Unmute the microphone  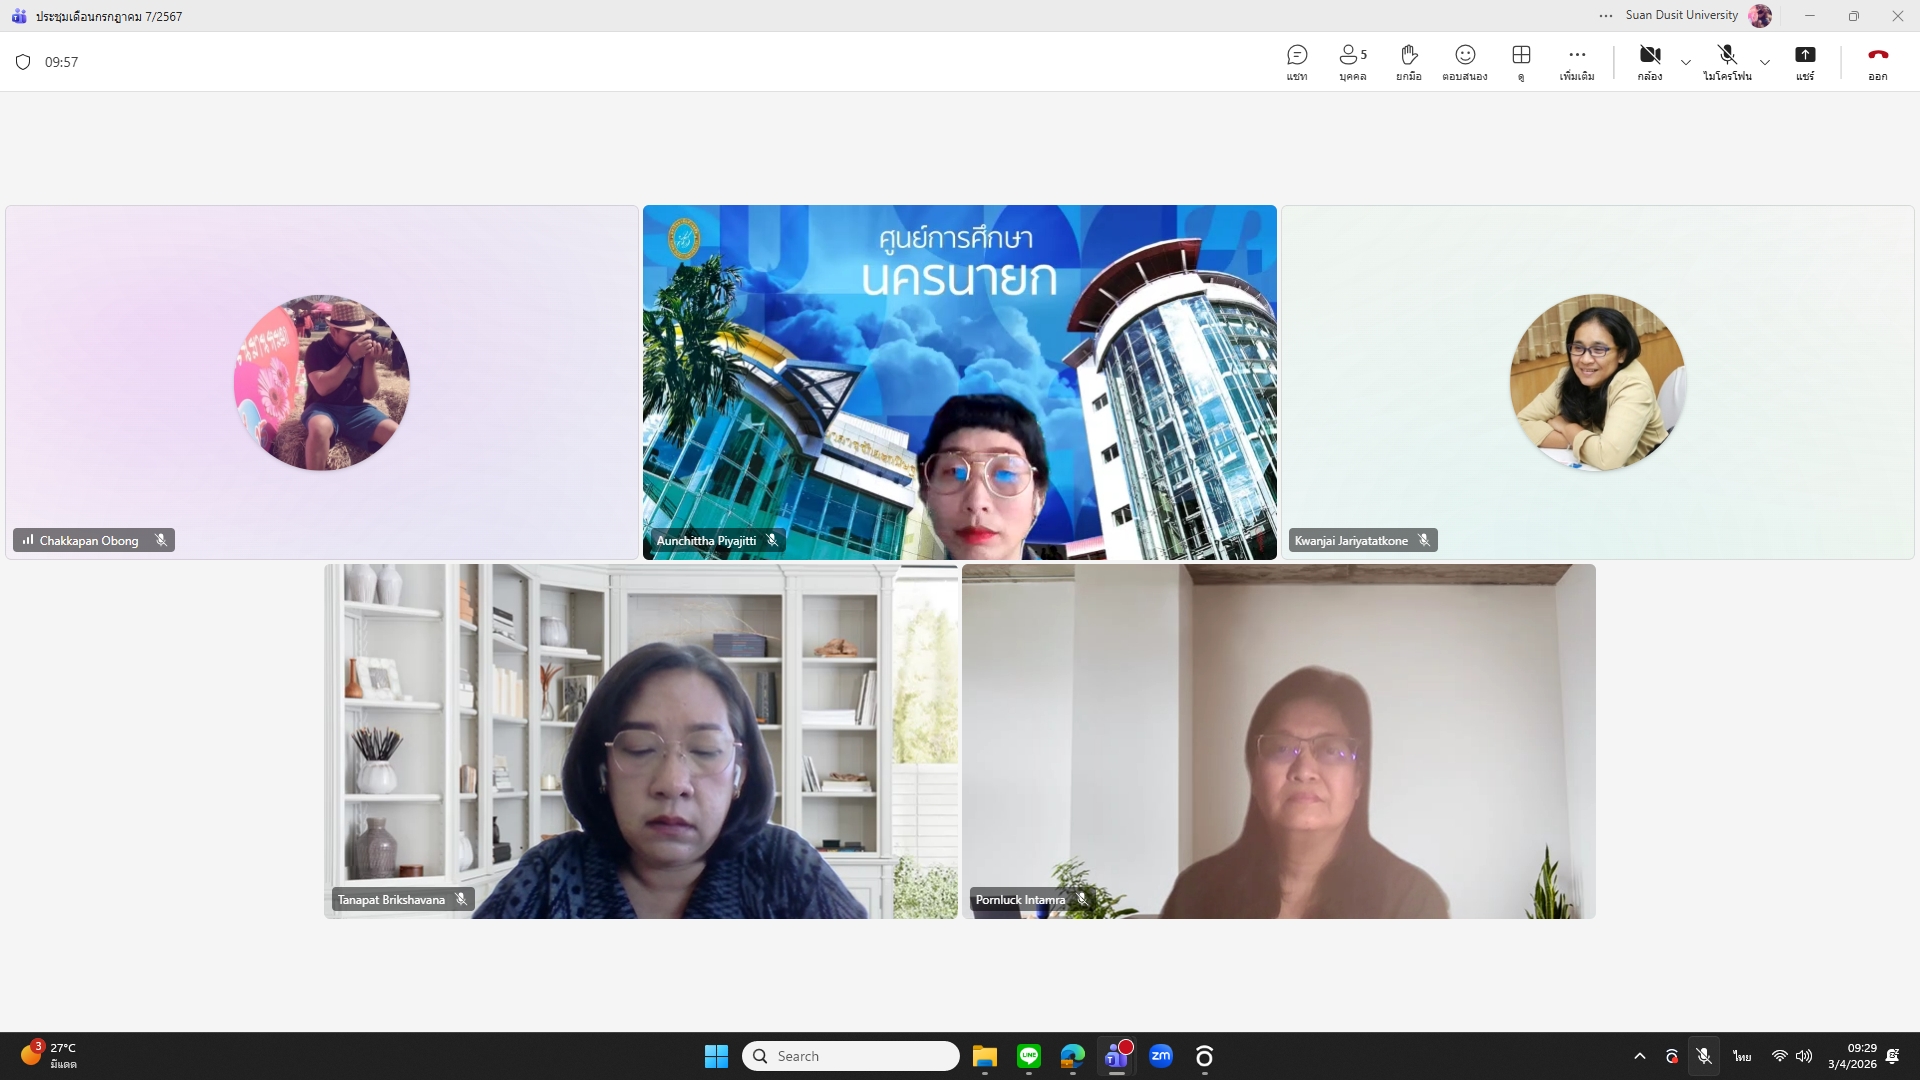pyautogui.click(x=1727, y=62)
